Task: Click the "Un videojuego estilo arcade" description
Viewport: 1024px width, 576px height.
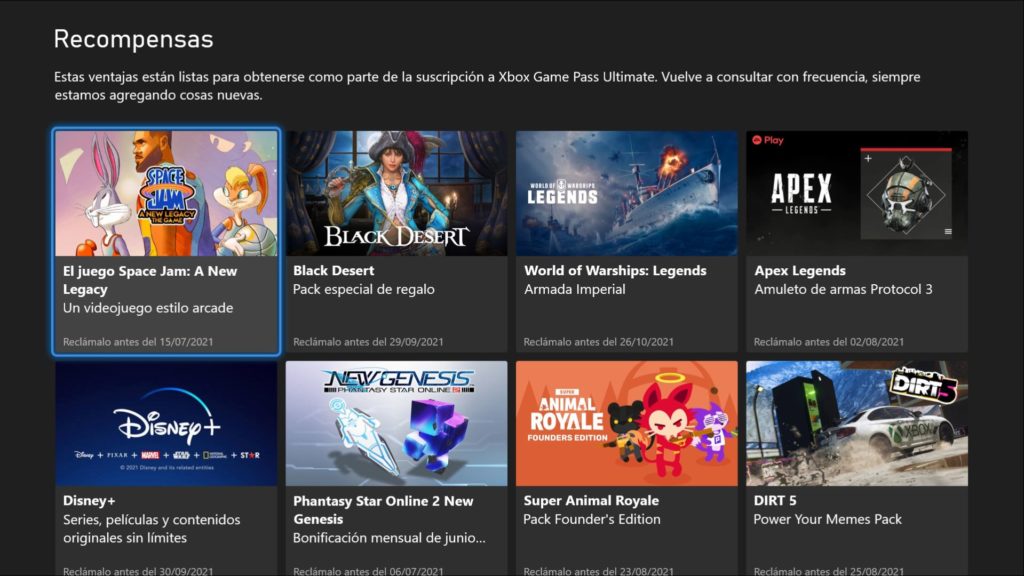Action: tap(148, 308)
